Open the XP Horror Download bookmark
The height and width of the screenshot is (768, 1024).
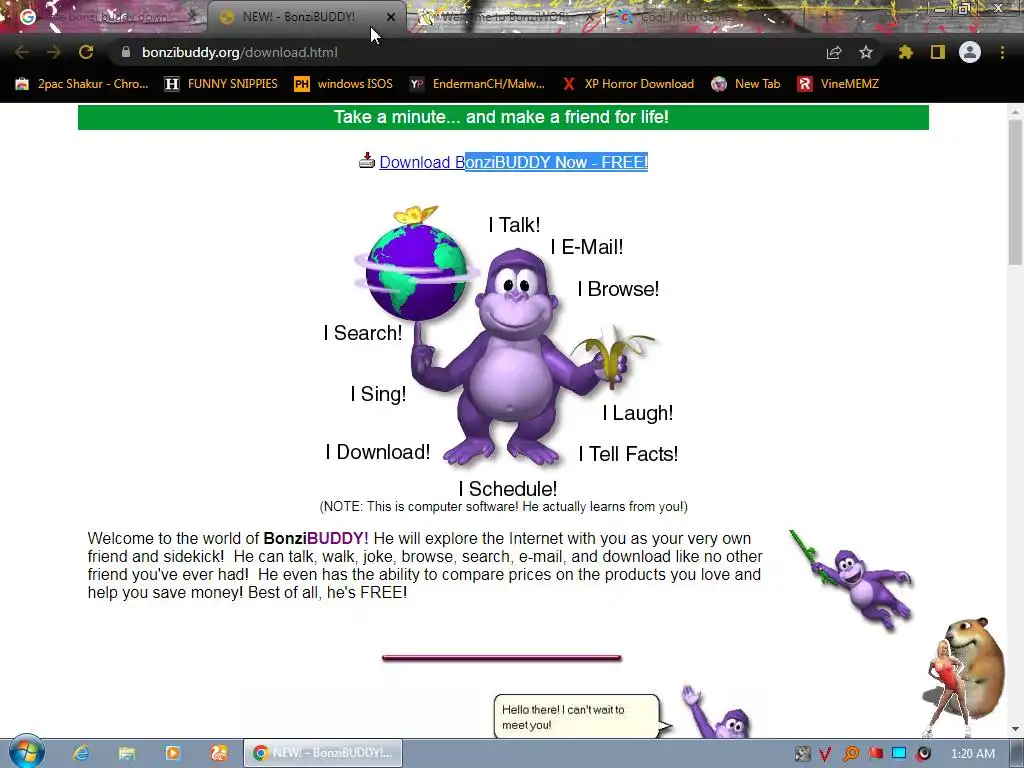[x=628, y=84]
